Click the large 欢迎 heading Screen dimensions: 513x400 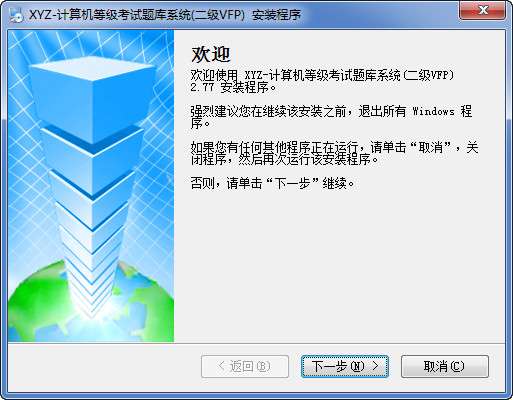point(211,54)
